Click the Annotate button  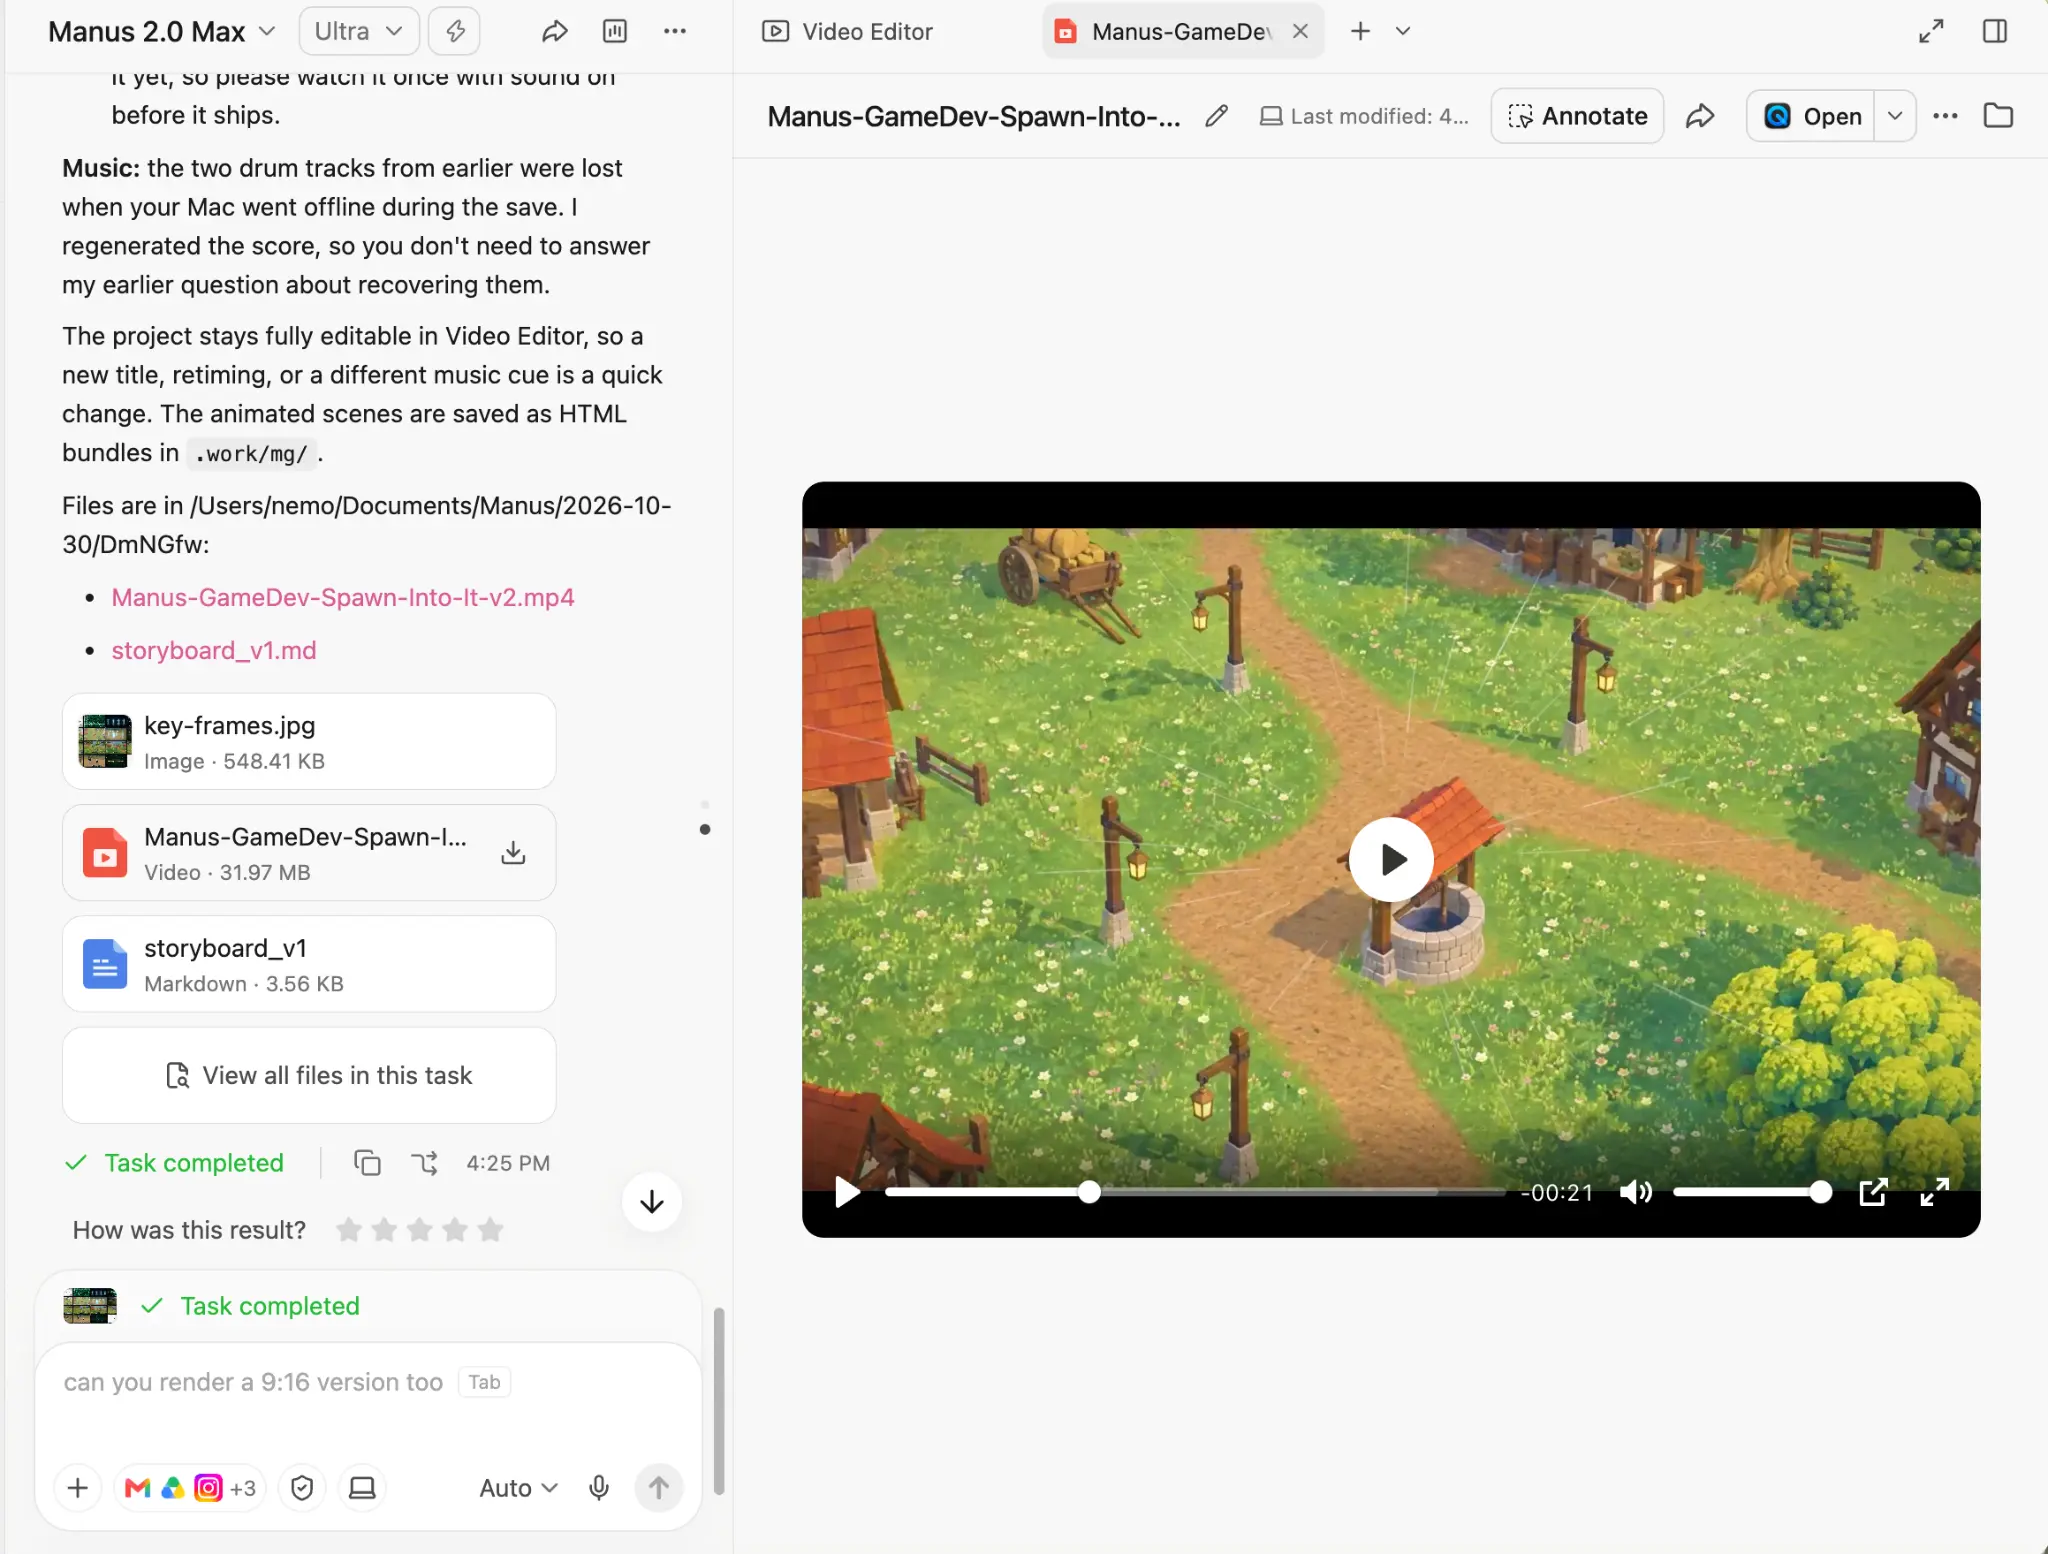1577,116
